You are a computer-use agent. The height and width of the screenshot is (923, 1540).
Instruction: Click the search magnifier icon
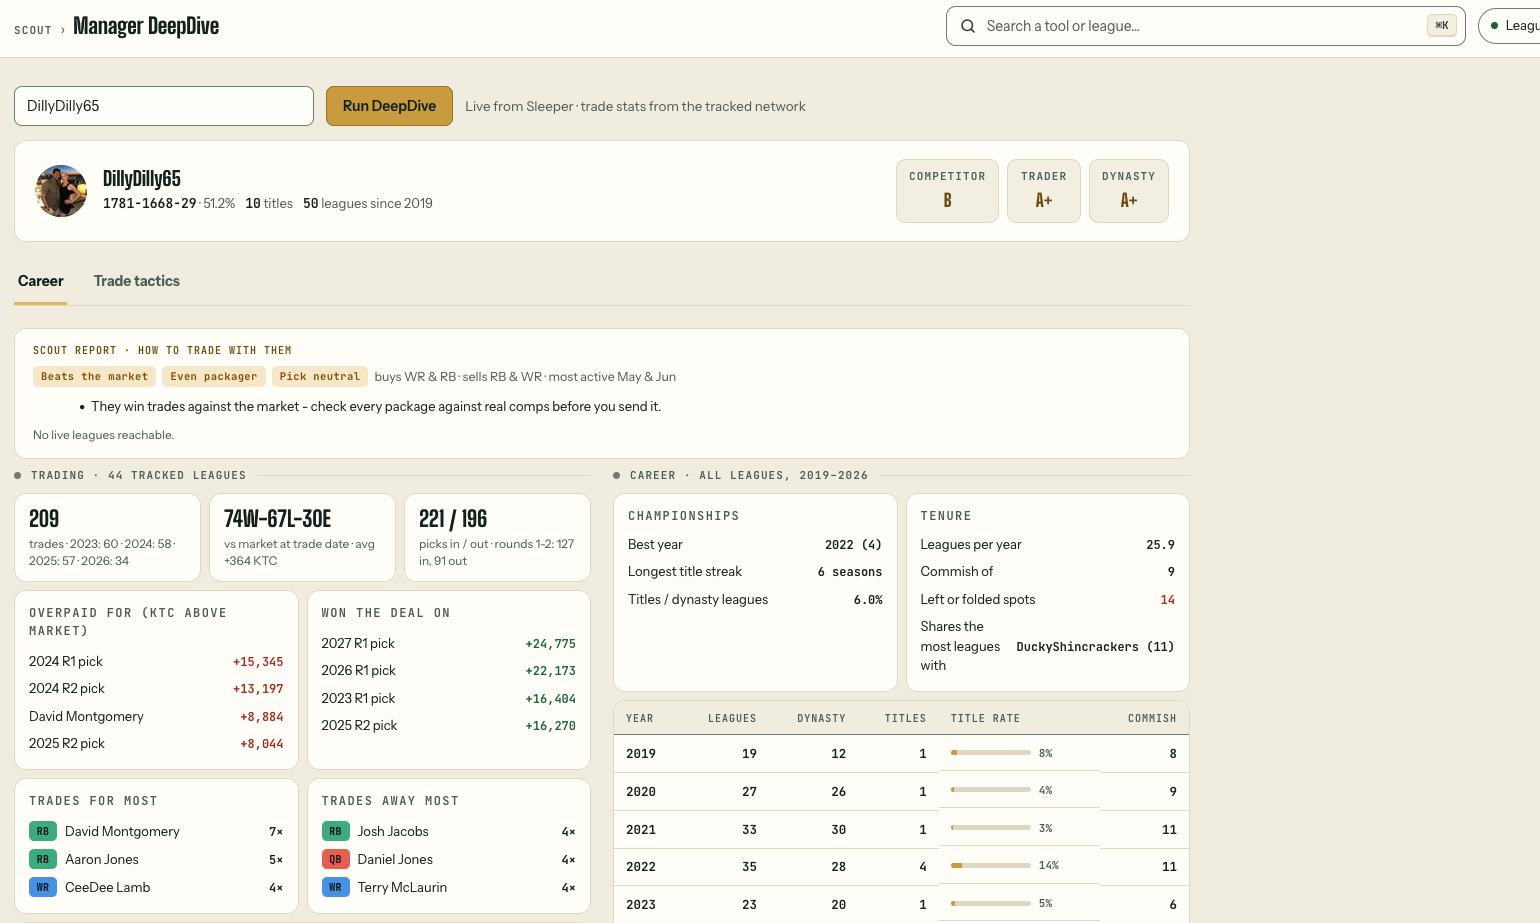[968, 26]
